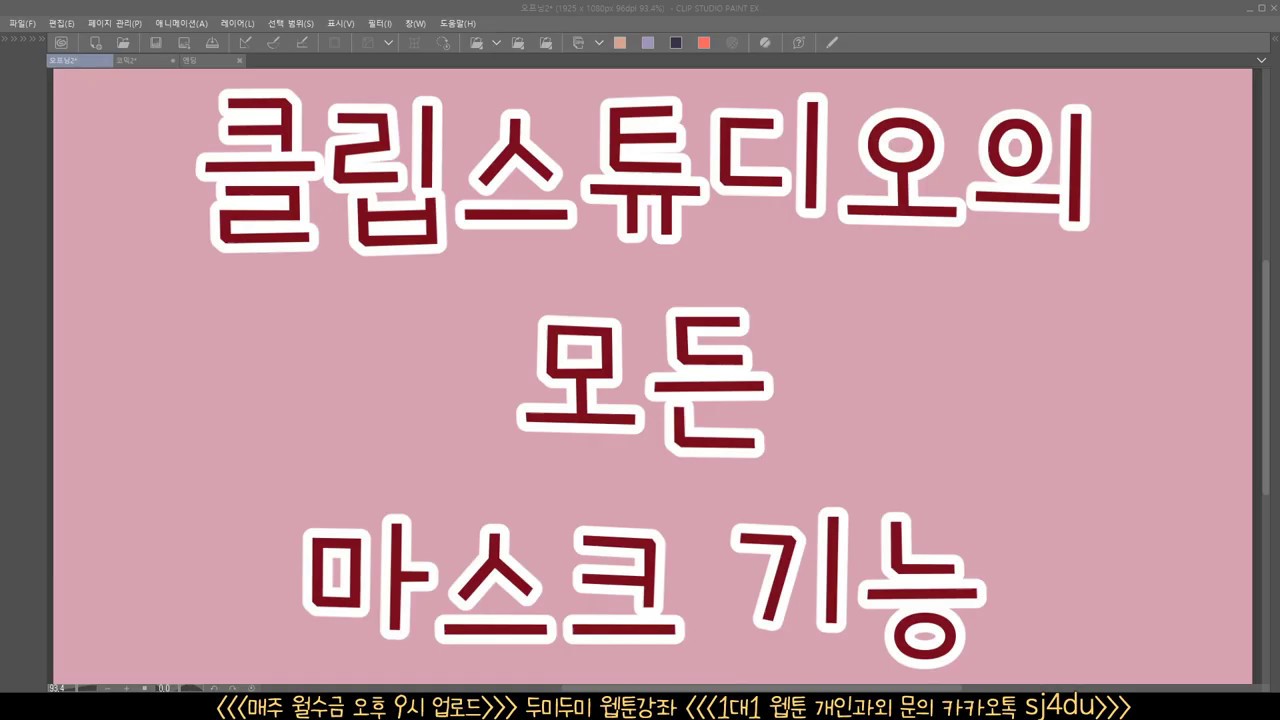Click the Save icon in the command bar
The width and height of the screenshot is (1280, 720).
(156, 43)
